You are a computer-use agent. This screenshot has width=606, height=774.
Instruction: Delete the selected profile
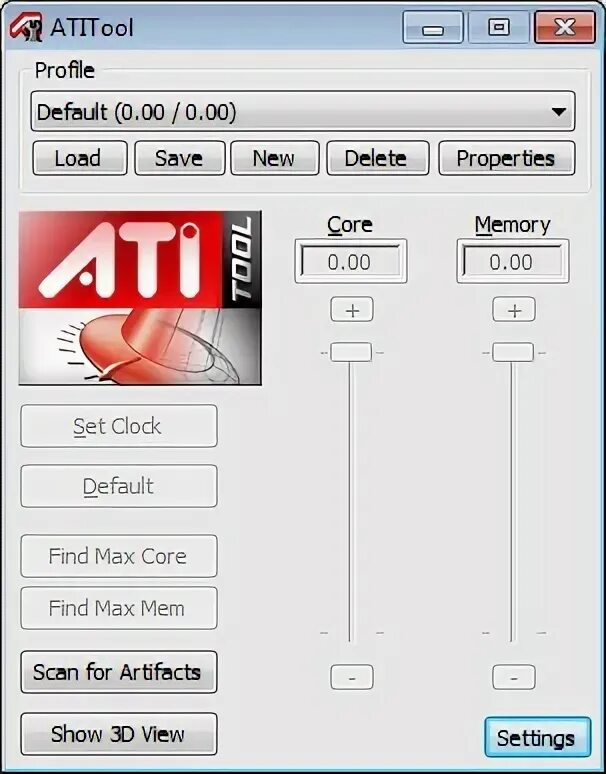375,158
